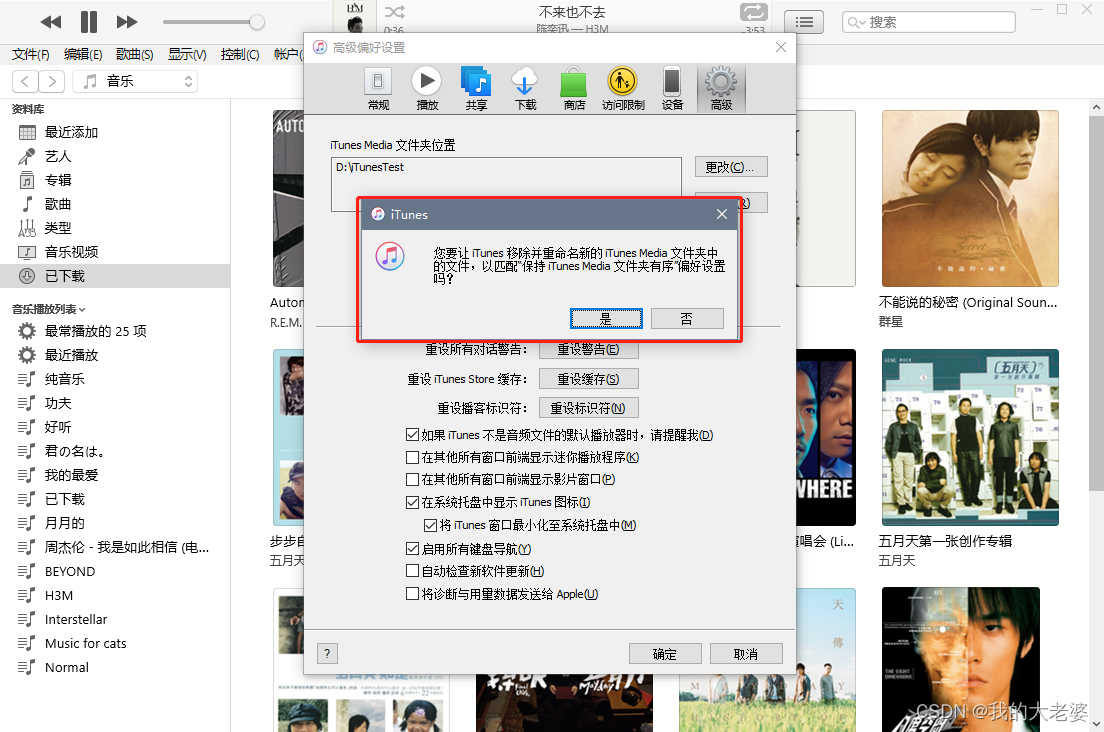1104x732 pixels.
Task: Enable 自动检查新软件更新 checkbox
Action: coord(413,571)
